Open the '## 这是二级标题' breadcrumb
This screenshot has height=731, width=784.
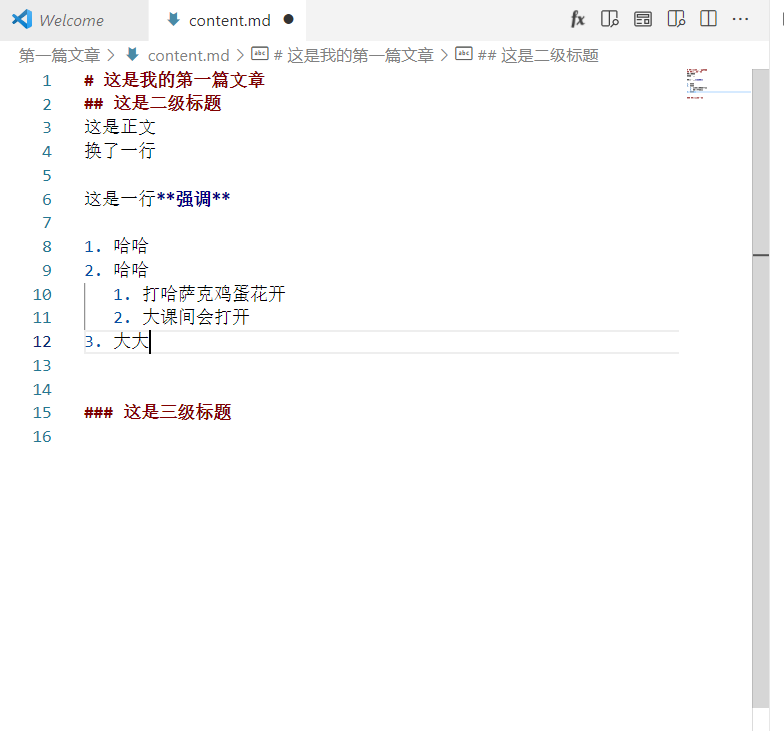coord(537,55)
